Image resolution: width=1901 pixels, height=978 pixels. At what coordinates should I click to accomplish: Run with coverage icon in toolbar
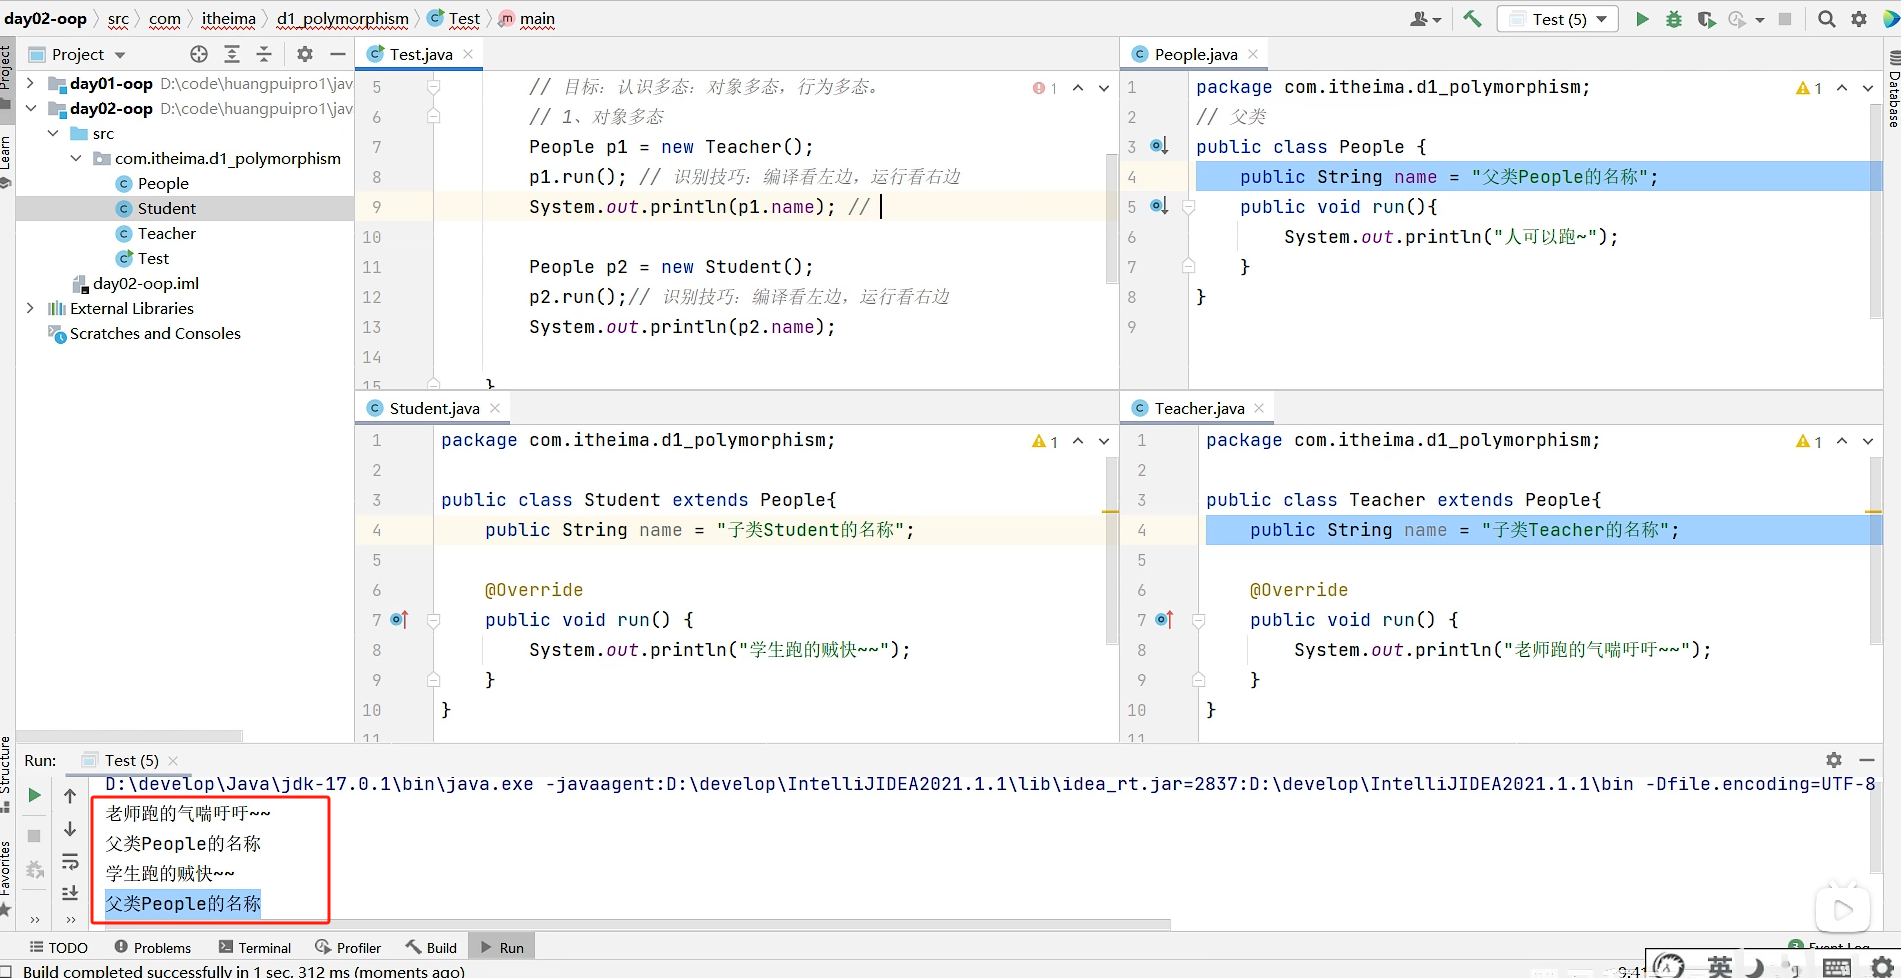click(x=1706, y=19)
